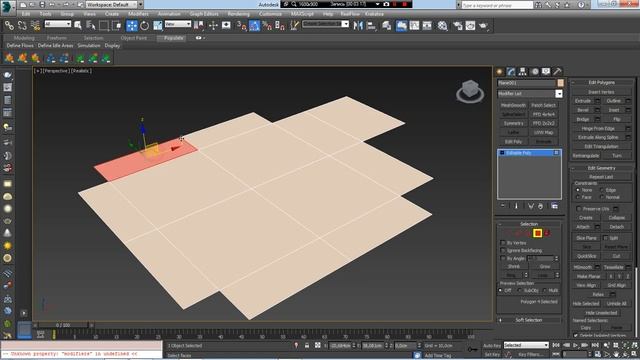Open the Render Setup icon
Screen dimensions: 640x360
click(x=458, y=26)
